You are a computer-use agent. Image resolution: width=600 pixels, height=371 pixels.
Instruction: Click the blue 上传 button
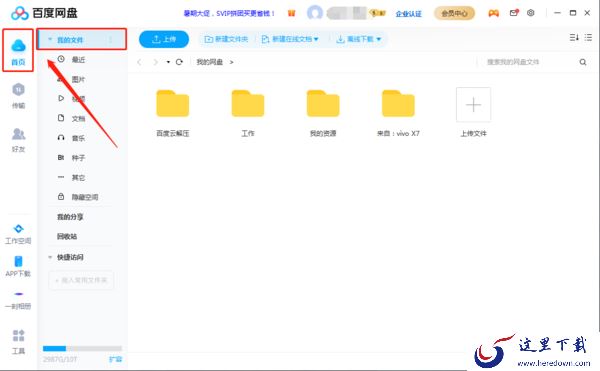pos(164,39)
